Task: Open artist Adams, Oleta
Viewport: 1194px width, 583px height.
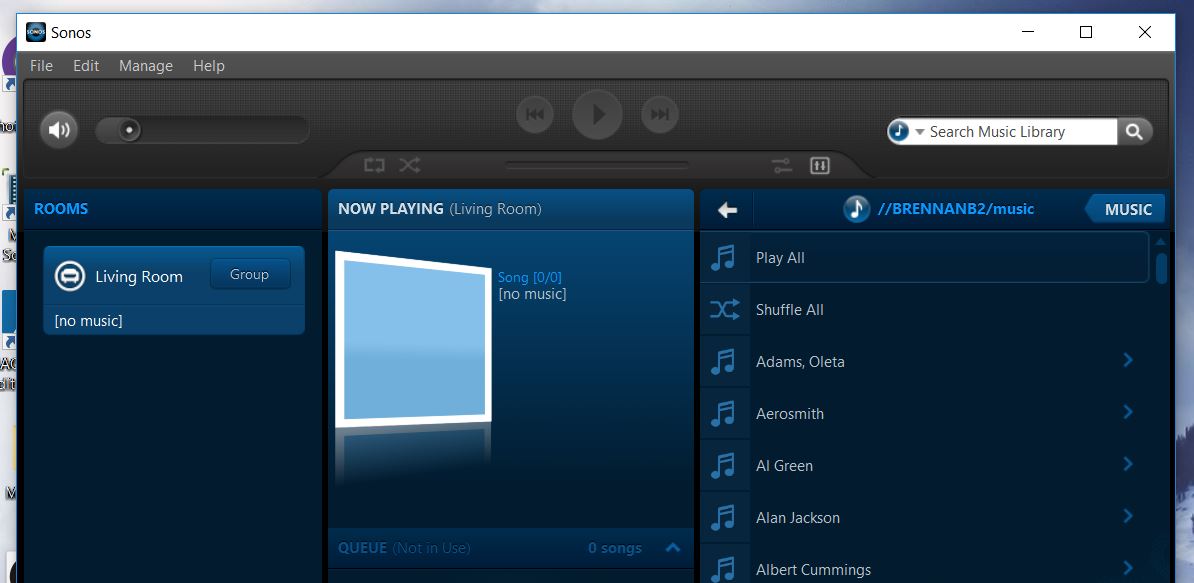Action: 924,362
